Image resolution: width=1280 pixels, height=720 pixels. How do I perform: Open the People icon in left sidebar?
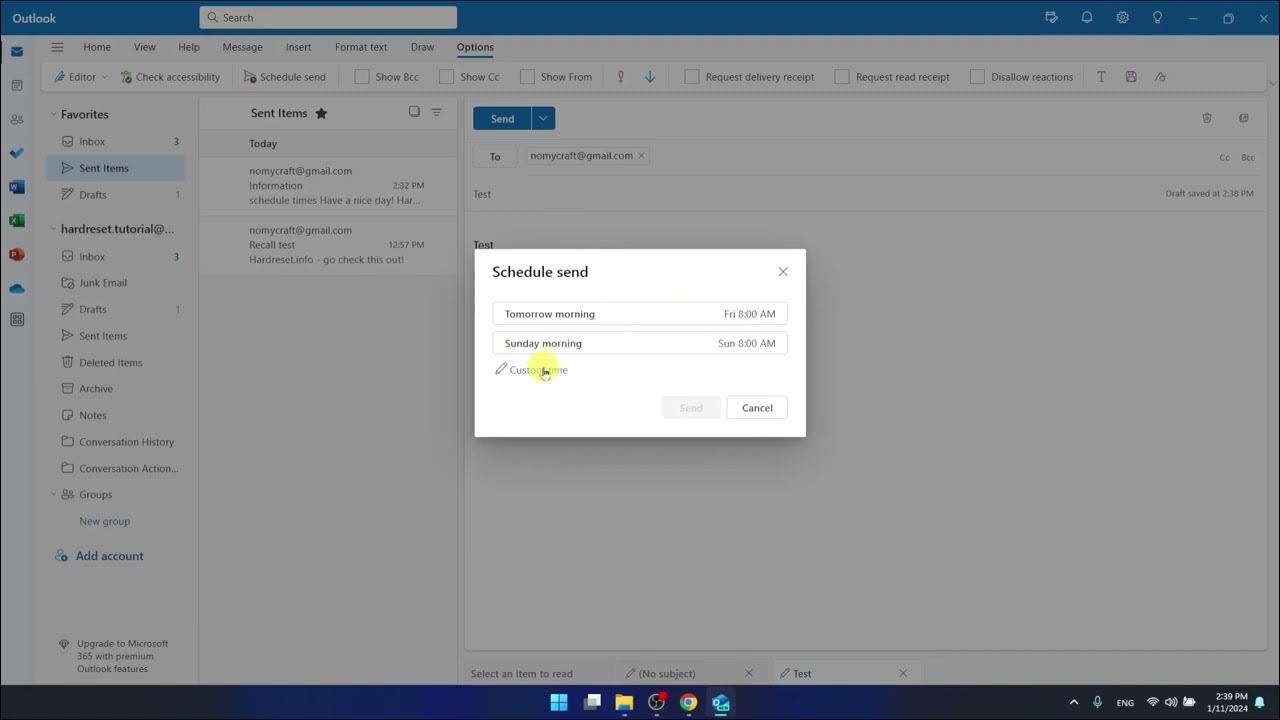(17, 120)
